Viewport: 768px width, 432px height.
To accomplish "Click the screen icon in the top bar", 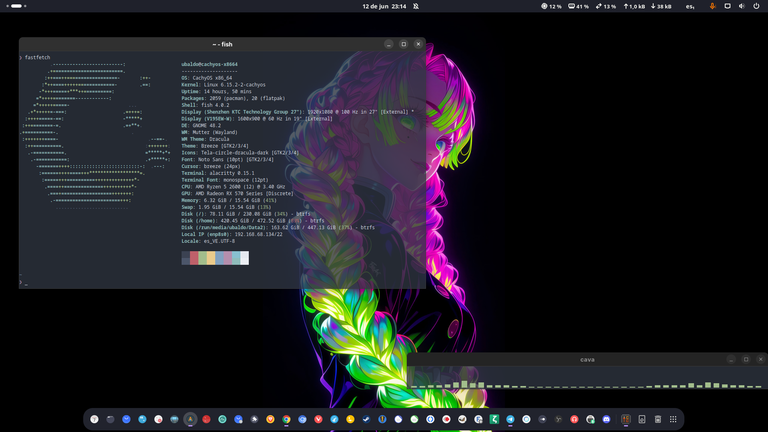I will [727, 6].
